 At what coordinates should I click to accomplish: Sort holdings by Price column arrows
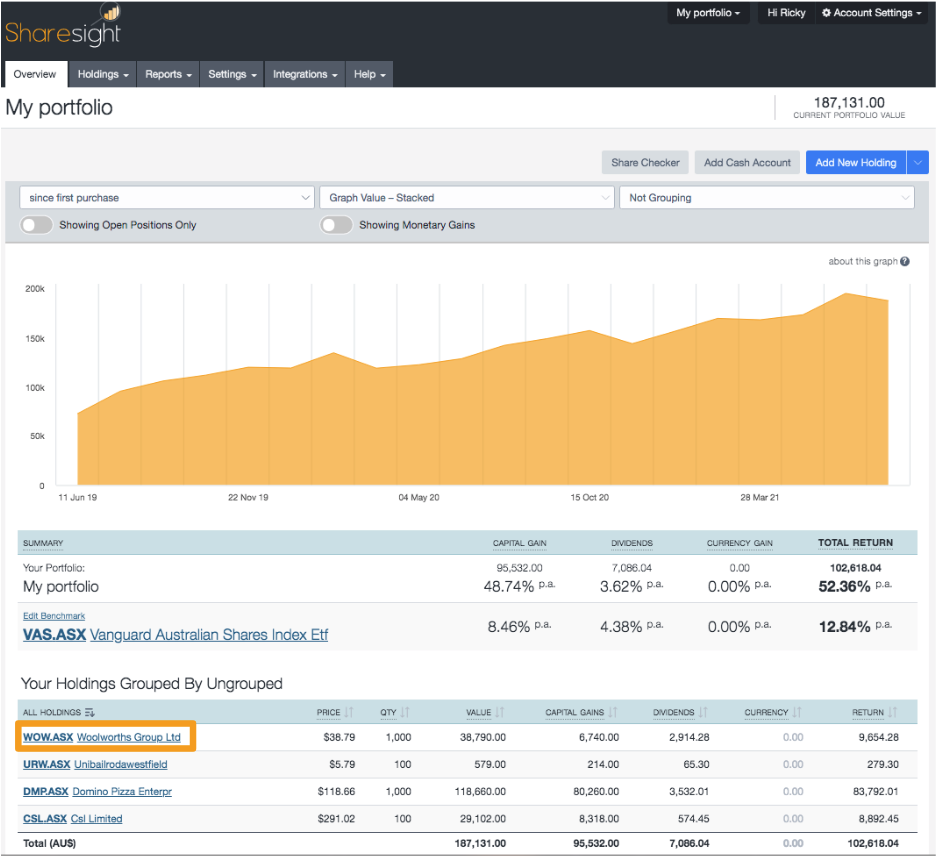[349, 712]
